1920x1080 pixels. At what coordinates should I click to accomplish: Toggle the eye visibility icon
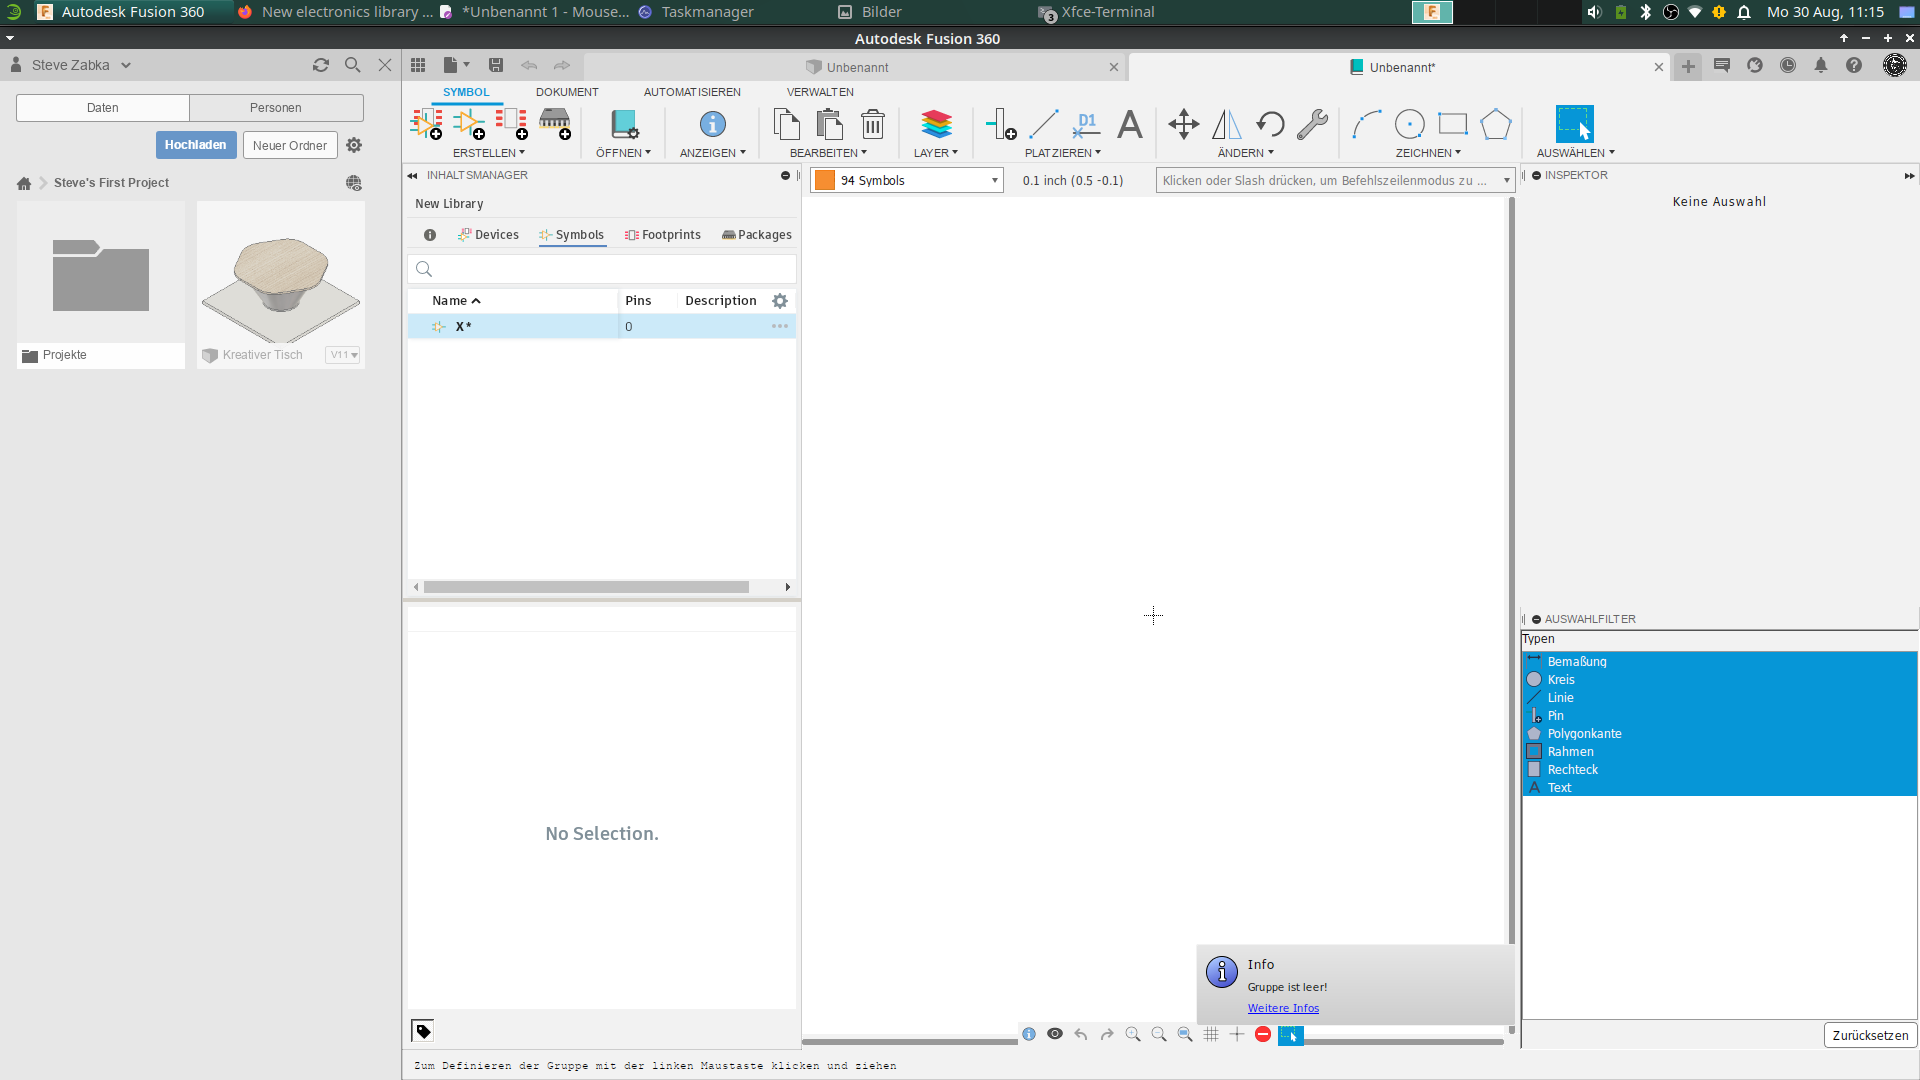(1055, 1034)
